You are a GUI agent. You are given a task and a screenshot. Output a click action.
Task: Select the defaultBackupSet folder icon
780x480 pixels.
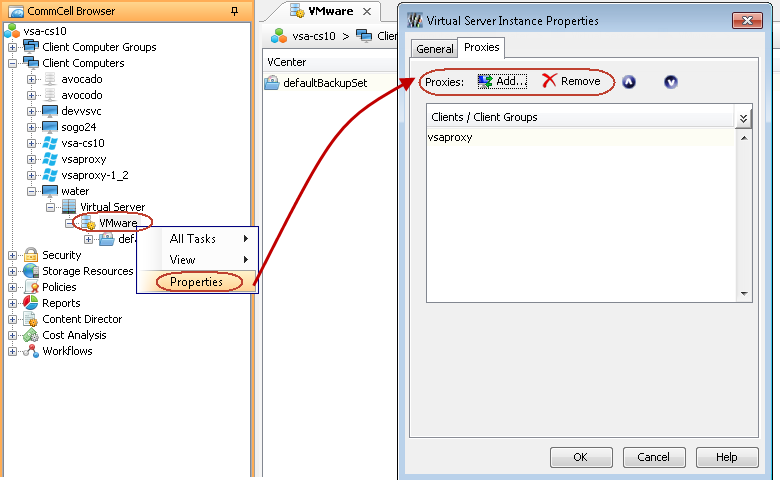point(272,83)
